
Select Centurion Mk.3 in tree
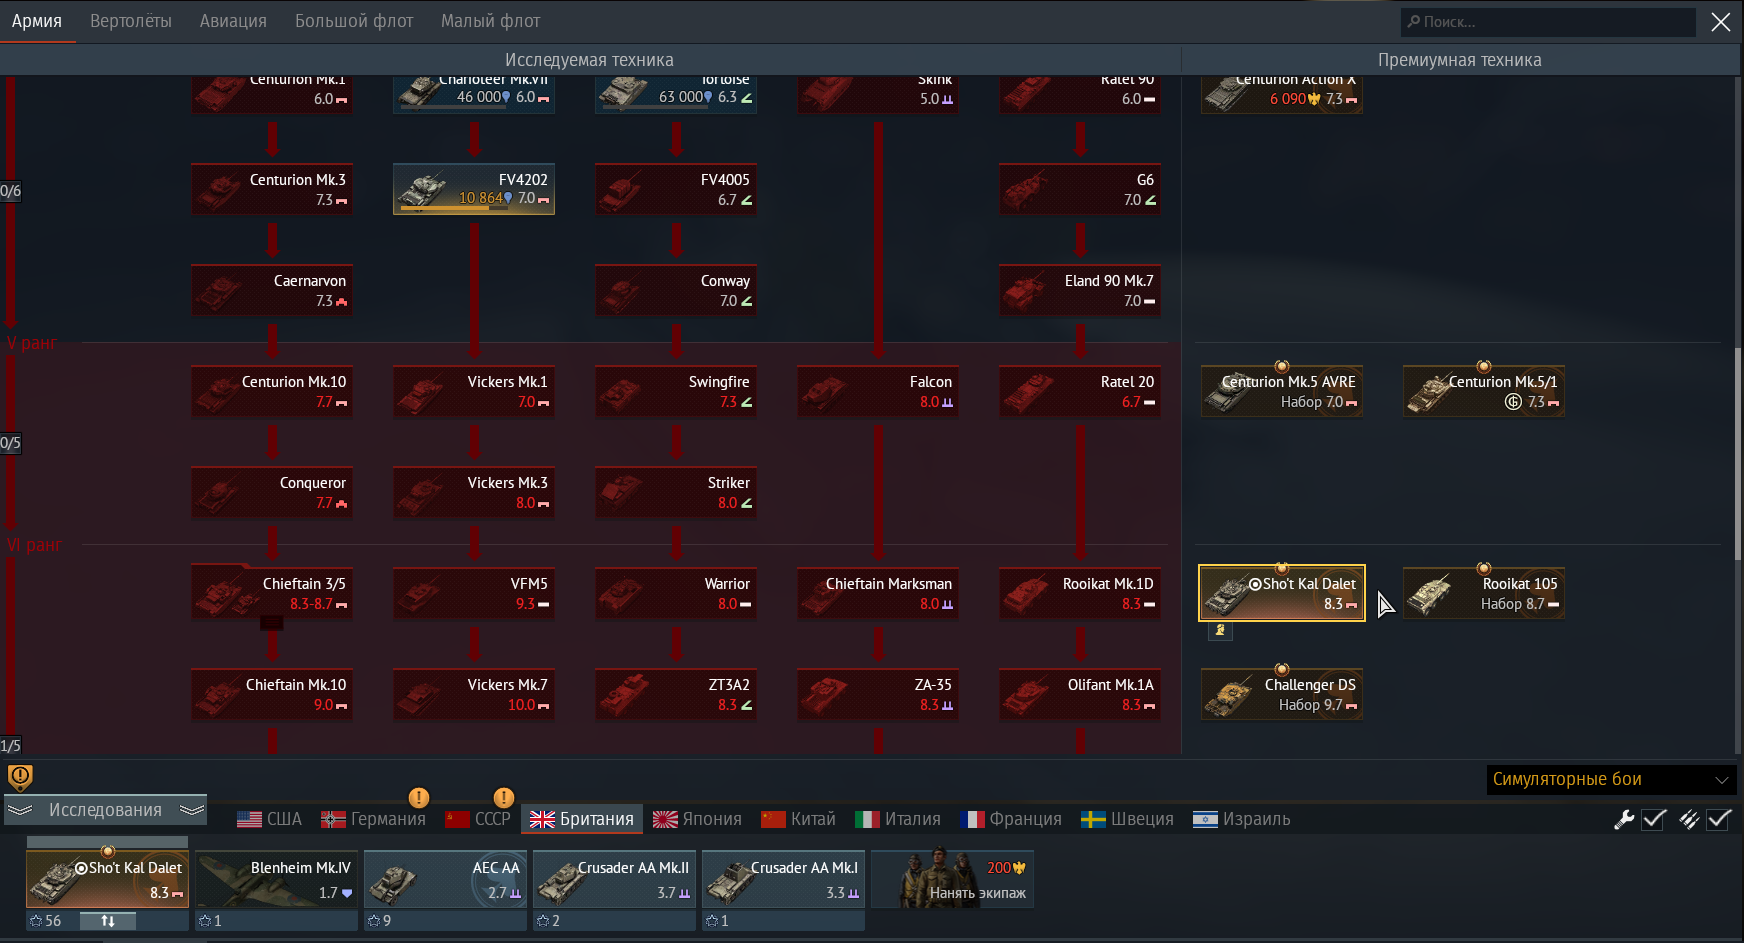272,189
